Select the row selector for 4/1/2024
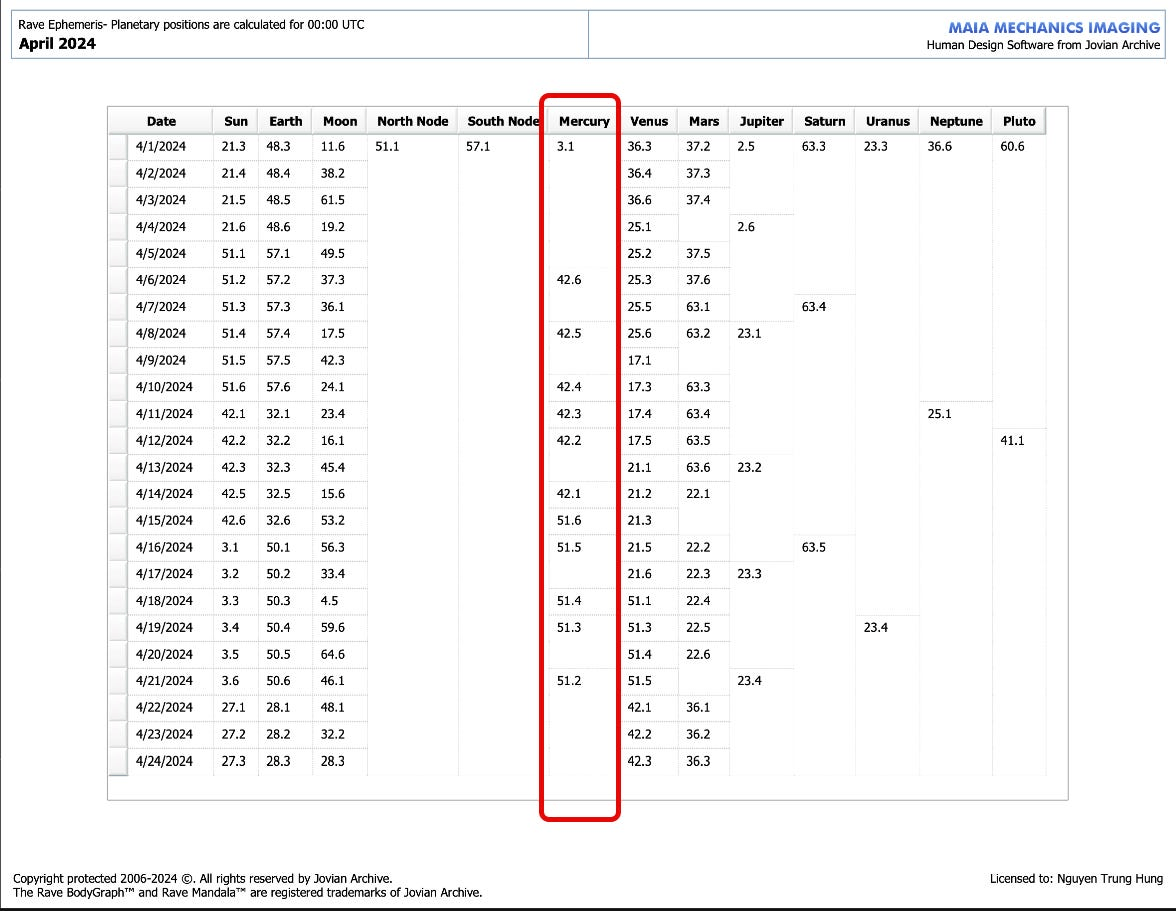The height and width of the screenshot is (911, 1176). point(118,147)
